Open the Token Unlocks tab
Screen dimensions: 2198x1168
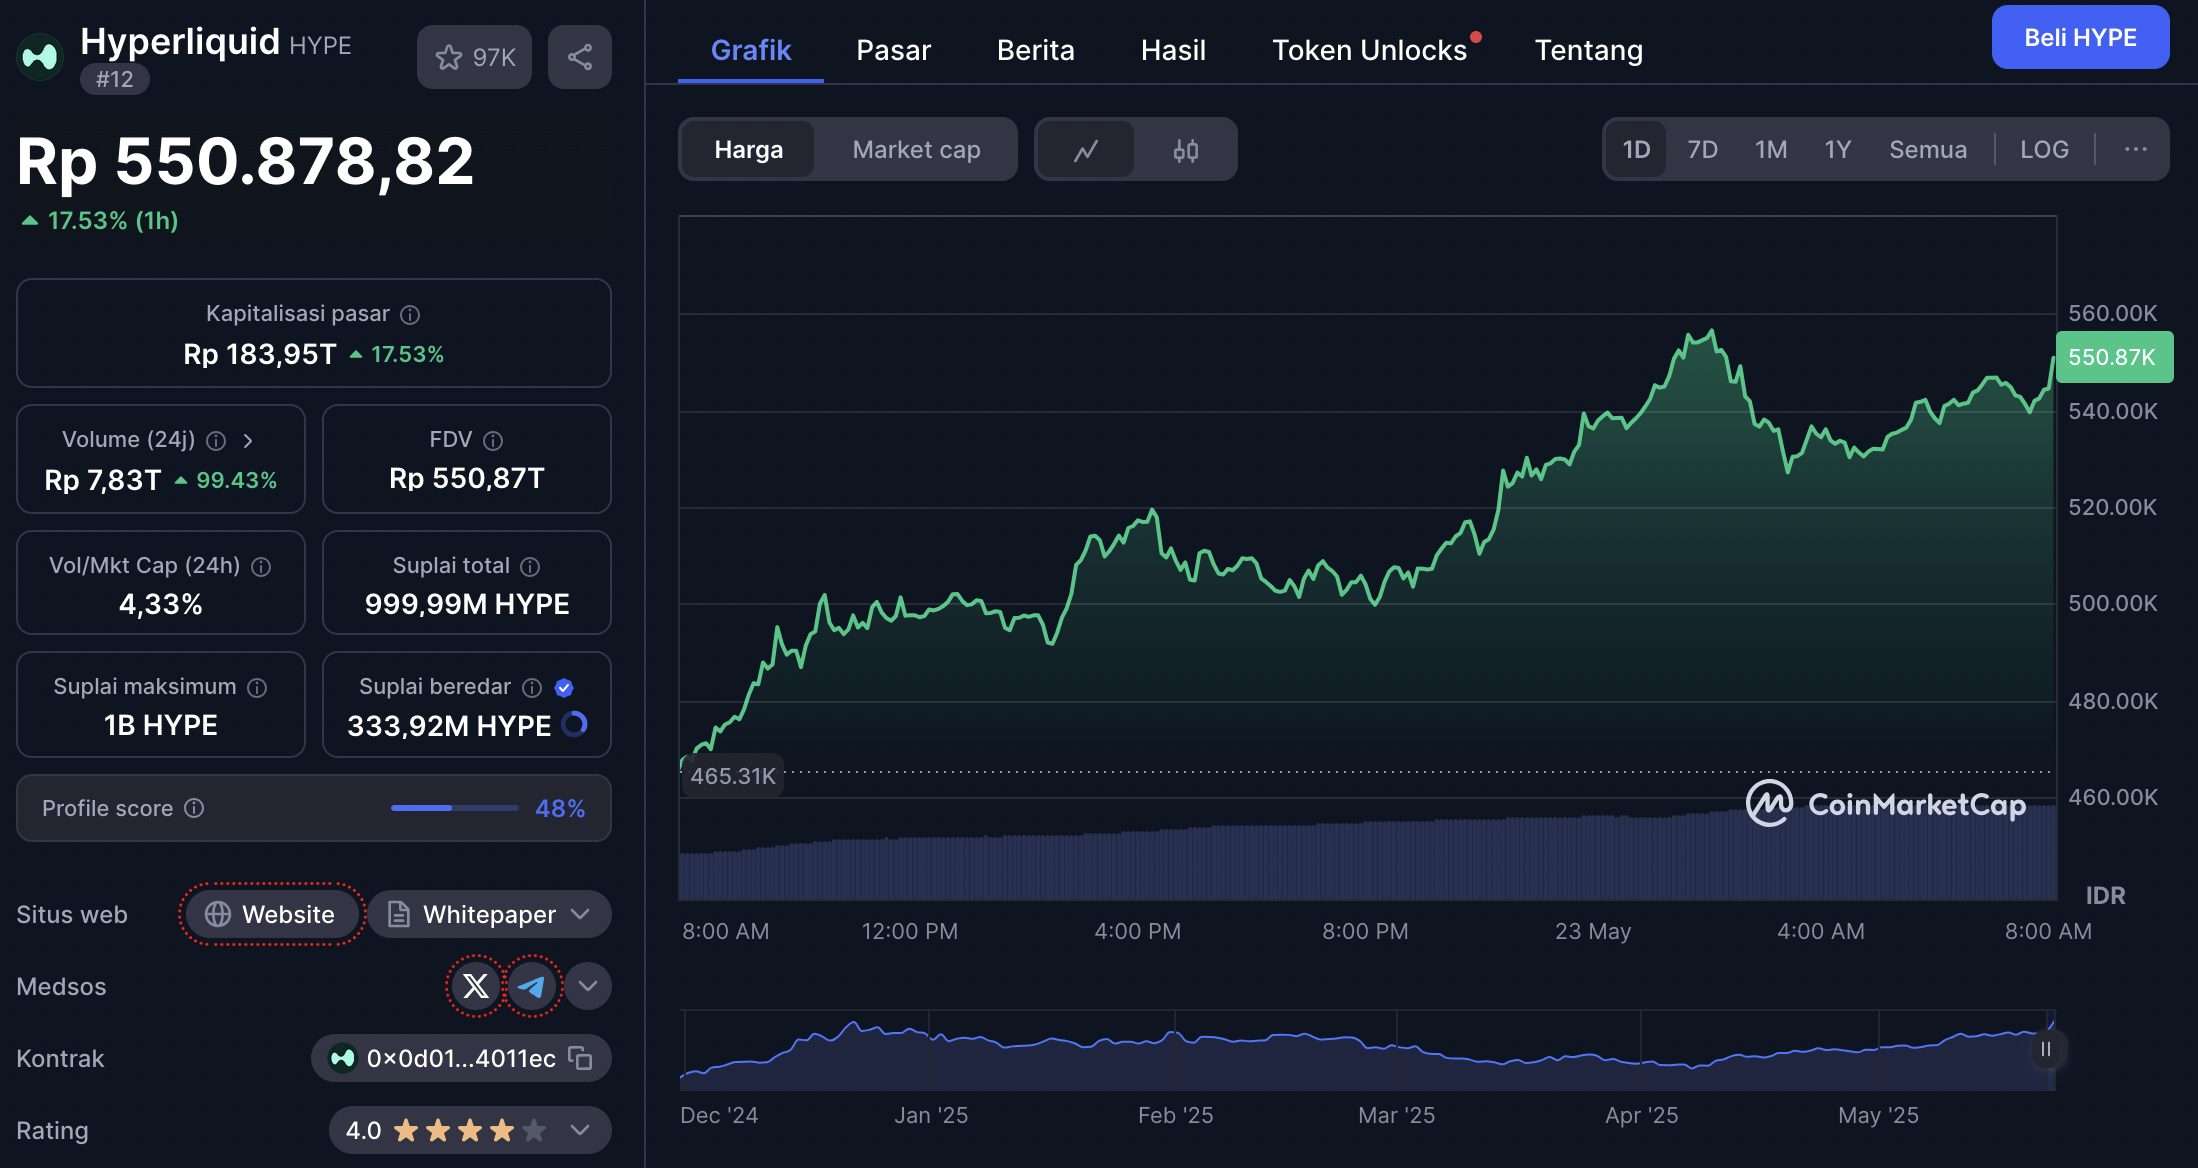(1370, 50)
